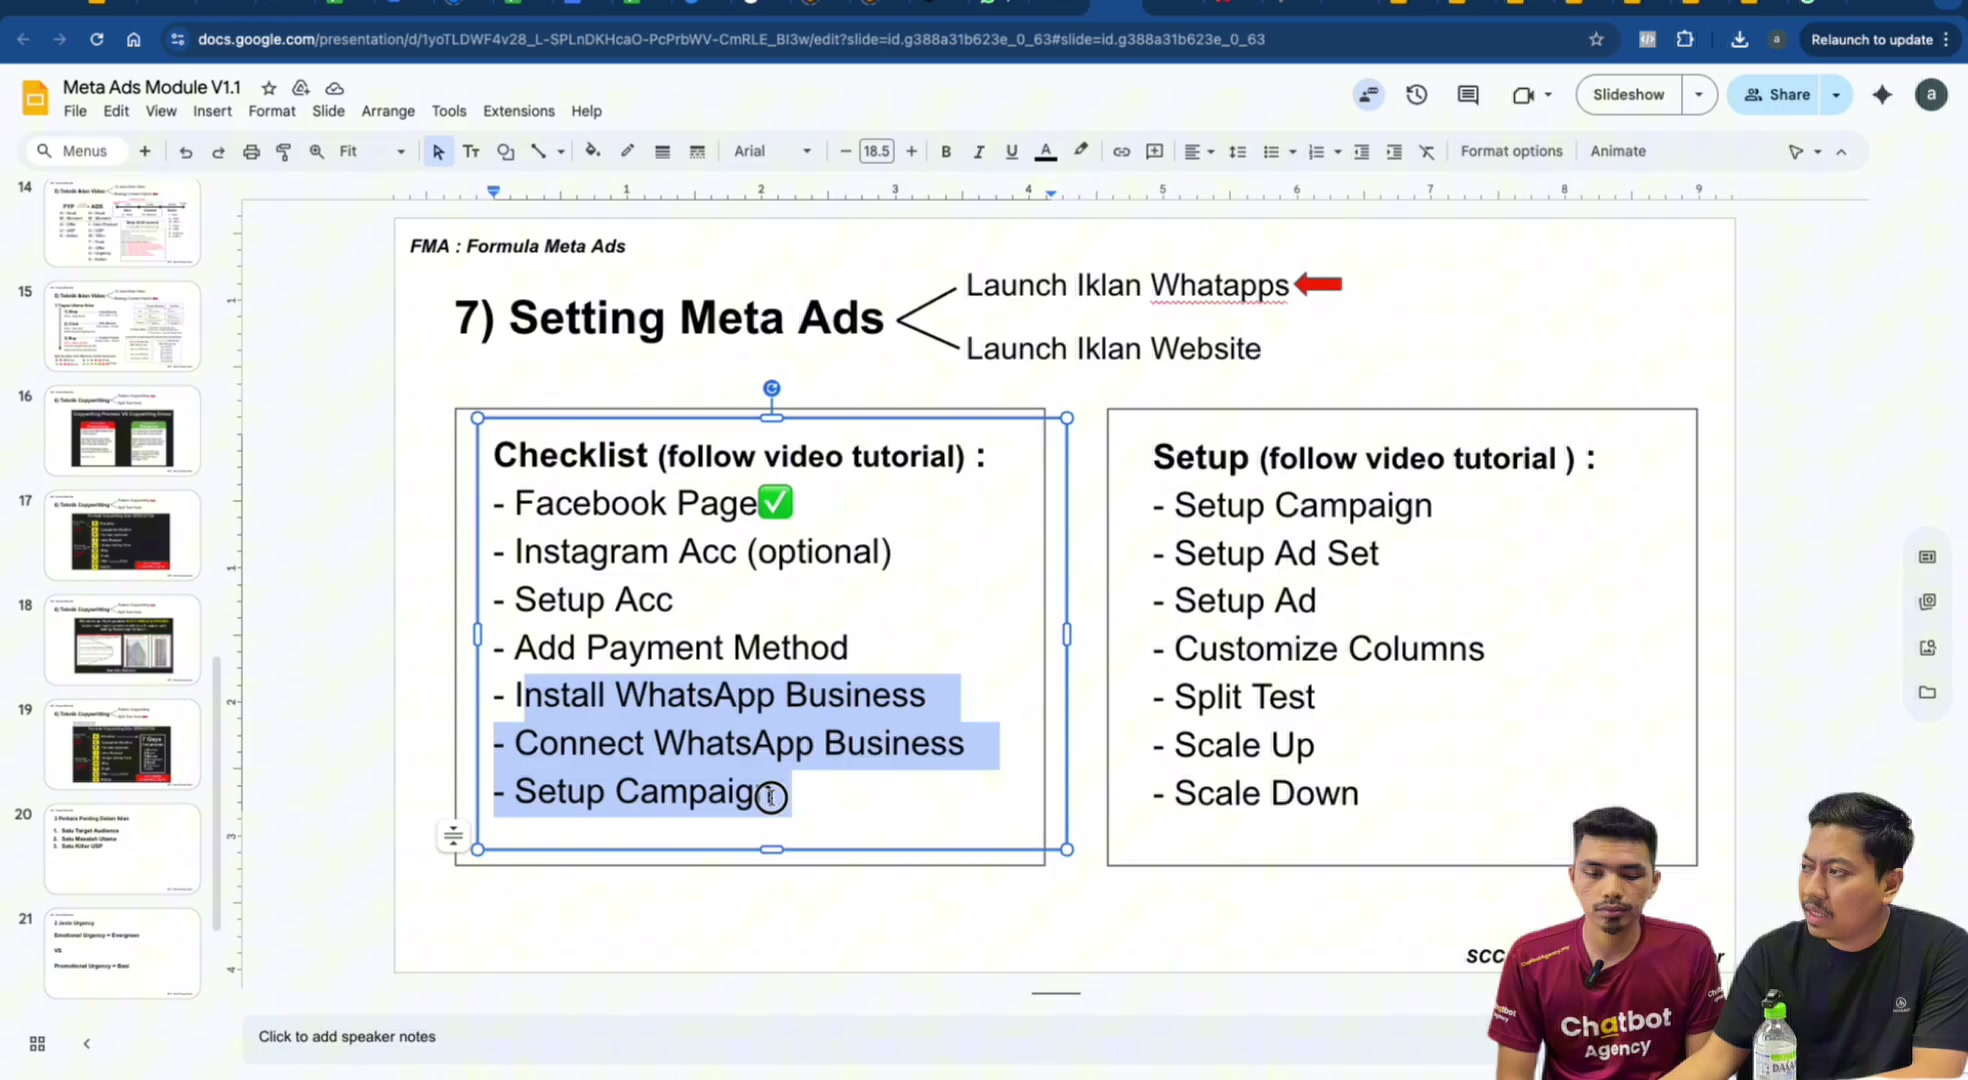The height and width of the screenshot is (1080, 1968).
Task: Start the Slideshow
Action: tap(1628, 95)
